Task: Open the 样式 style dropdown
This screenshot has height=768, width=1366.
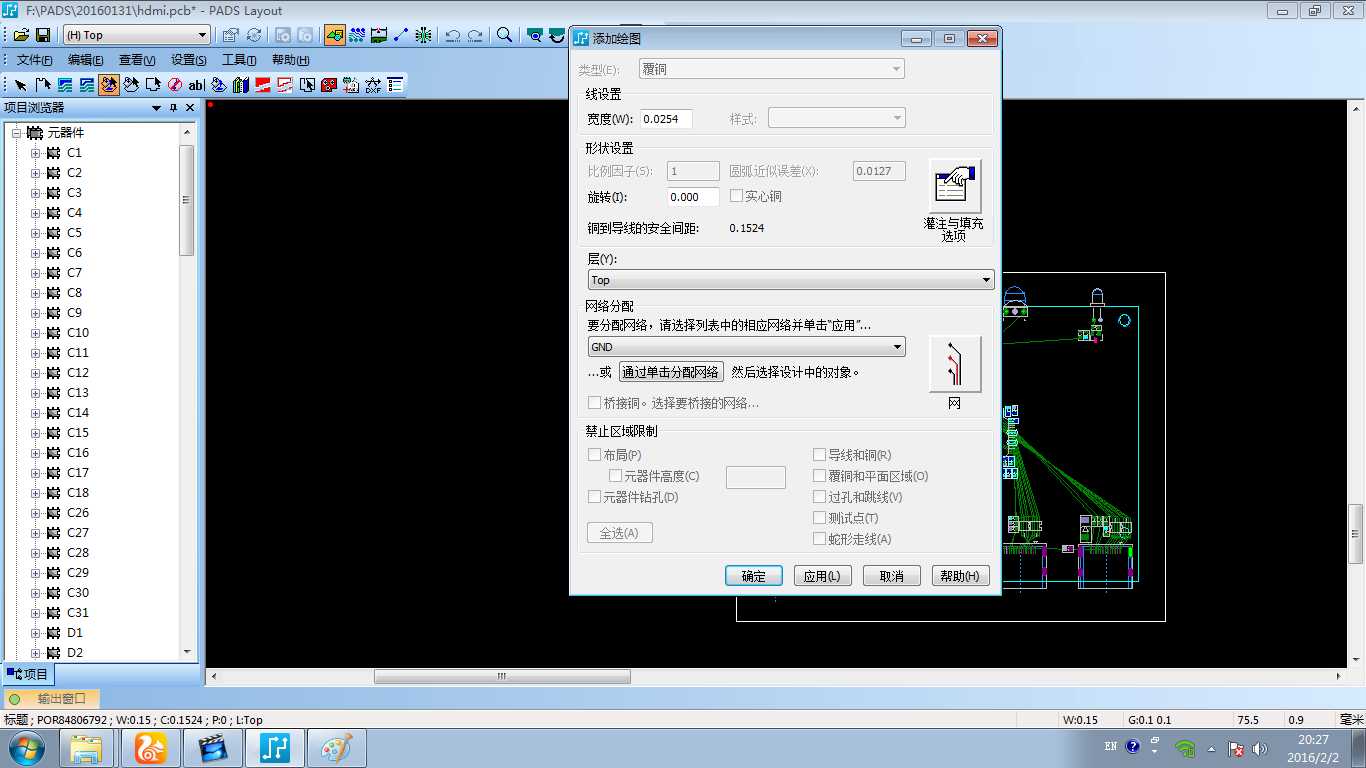Action: point(836,118)
